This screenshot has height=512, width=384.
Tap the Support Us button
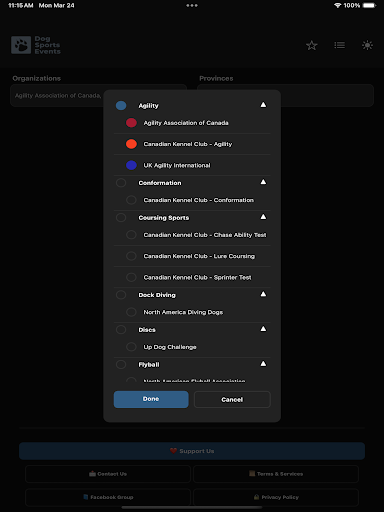(192, 451)
